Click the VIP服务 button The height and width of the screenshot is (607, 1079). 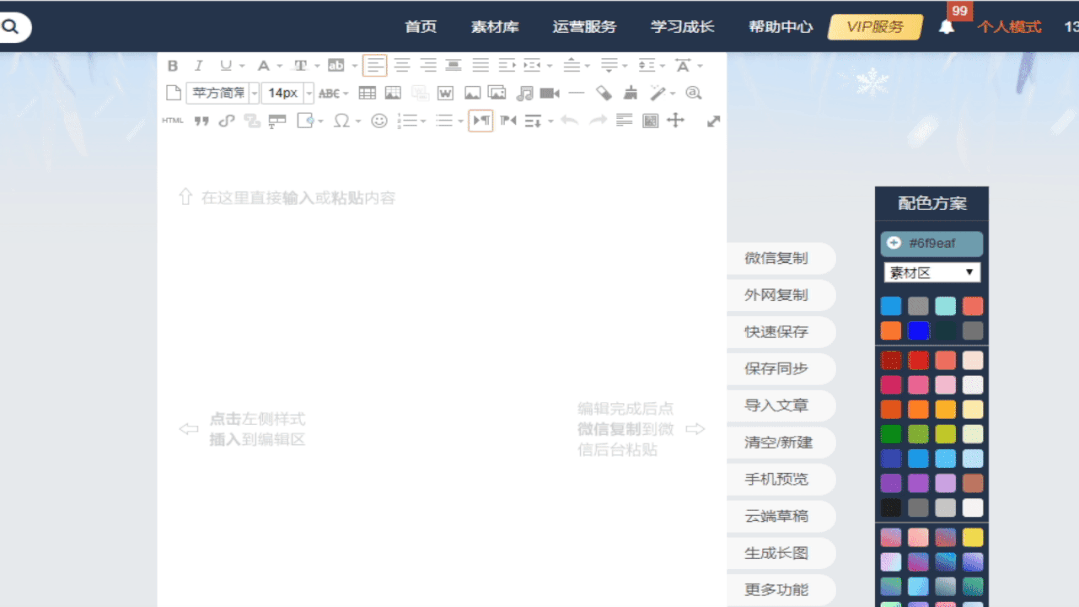[874, 27]
